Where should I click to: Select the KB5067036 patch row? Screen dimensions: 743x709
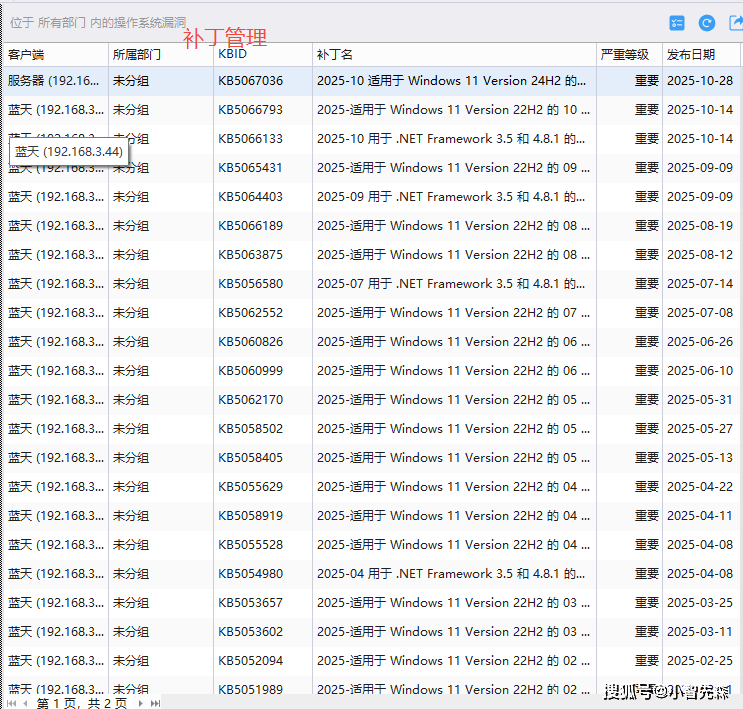[250, 81]
